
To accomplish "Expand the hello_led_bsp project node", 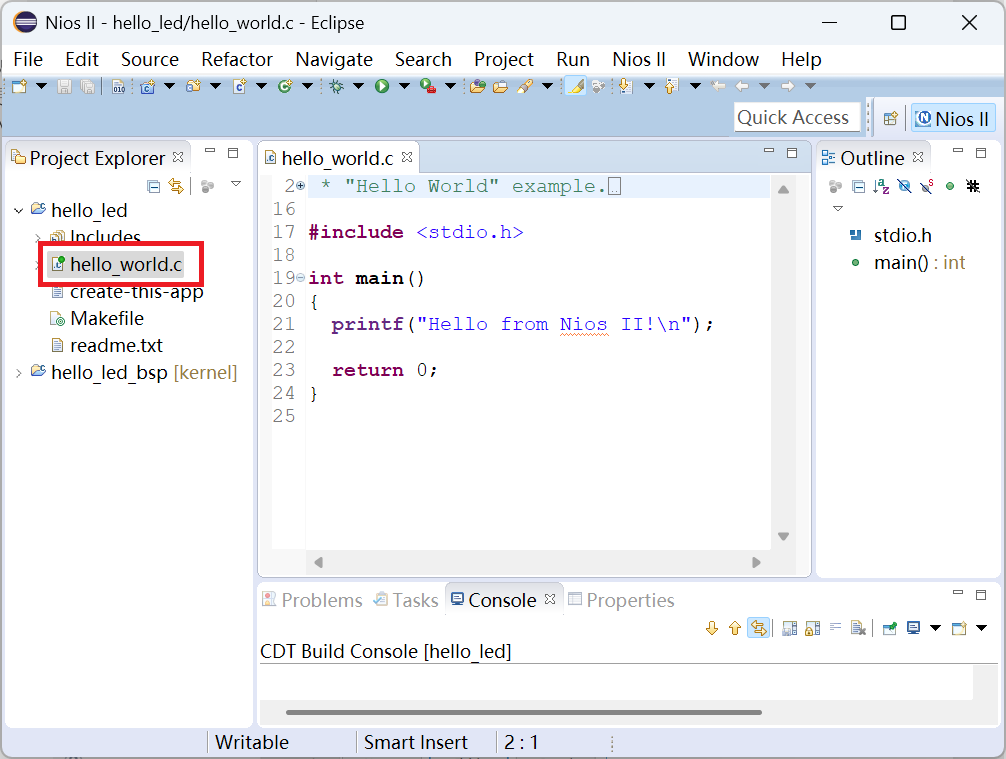I will click(19, 373).
